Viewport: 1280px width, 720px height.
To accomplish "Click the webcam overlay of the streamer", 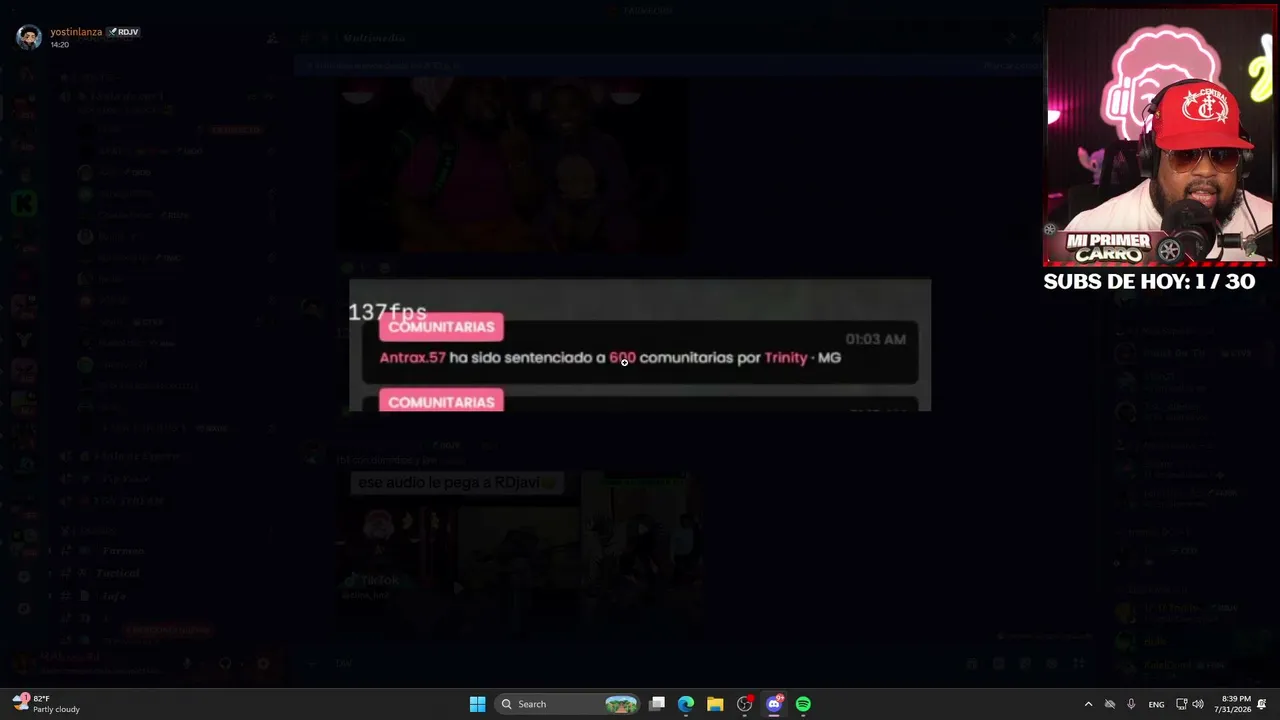I will tap(1159, 136).
